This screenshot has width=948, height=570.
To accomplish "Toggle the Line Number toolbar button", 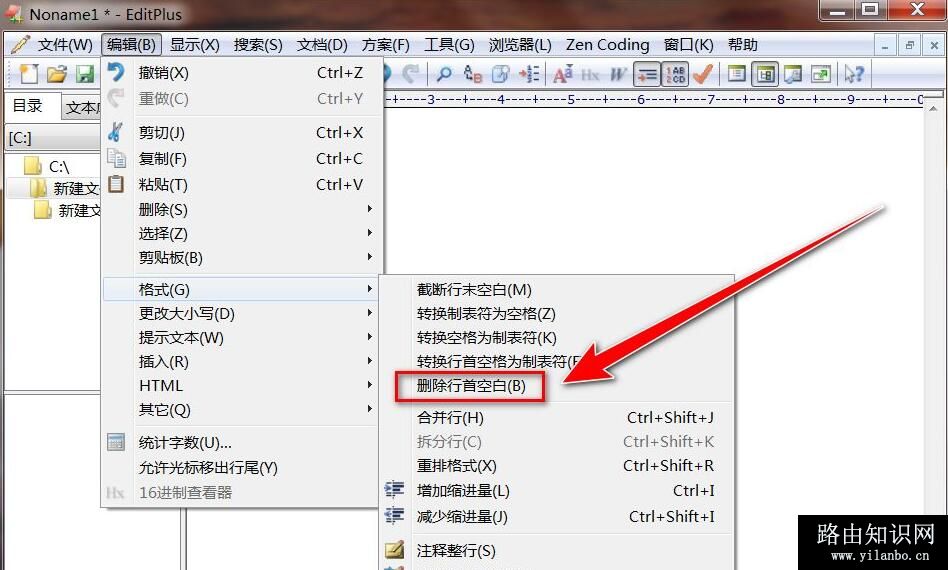I will [675, 74].
